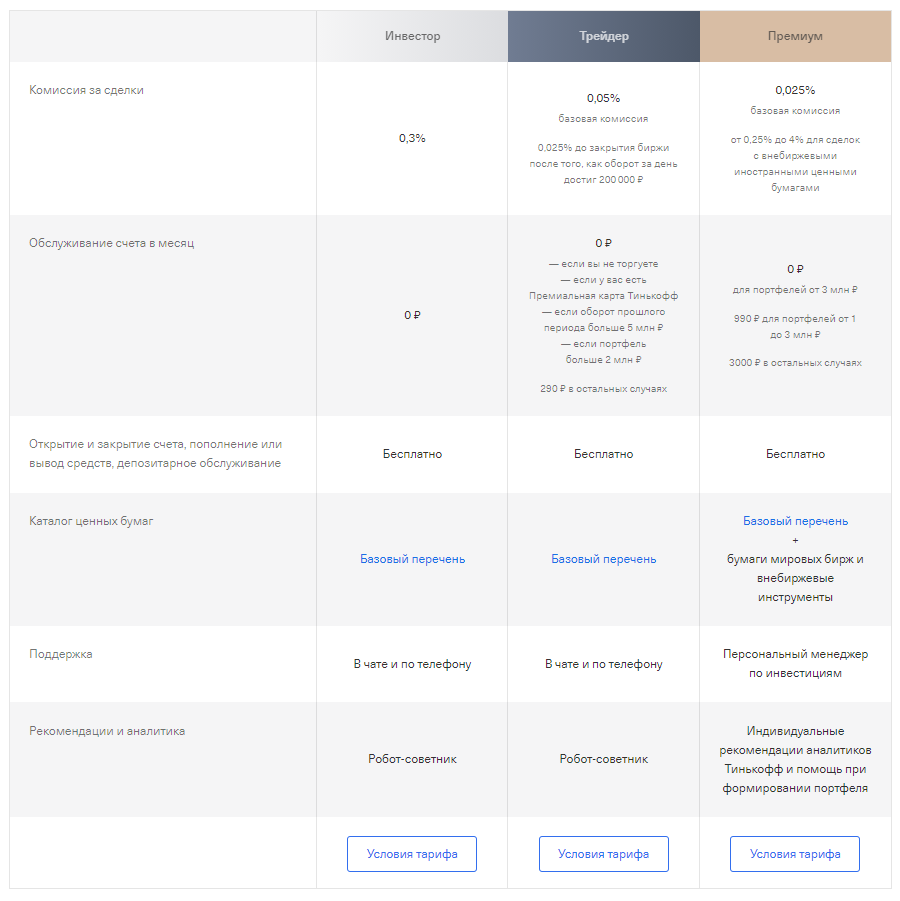Click Бесплатно in the Премиум column
Viewport: 900px width, 901px height.
(x=794, y=453)
